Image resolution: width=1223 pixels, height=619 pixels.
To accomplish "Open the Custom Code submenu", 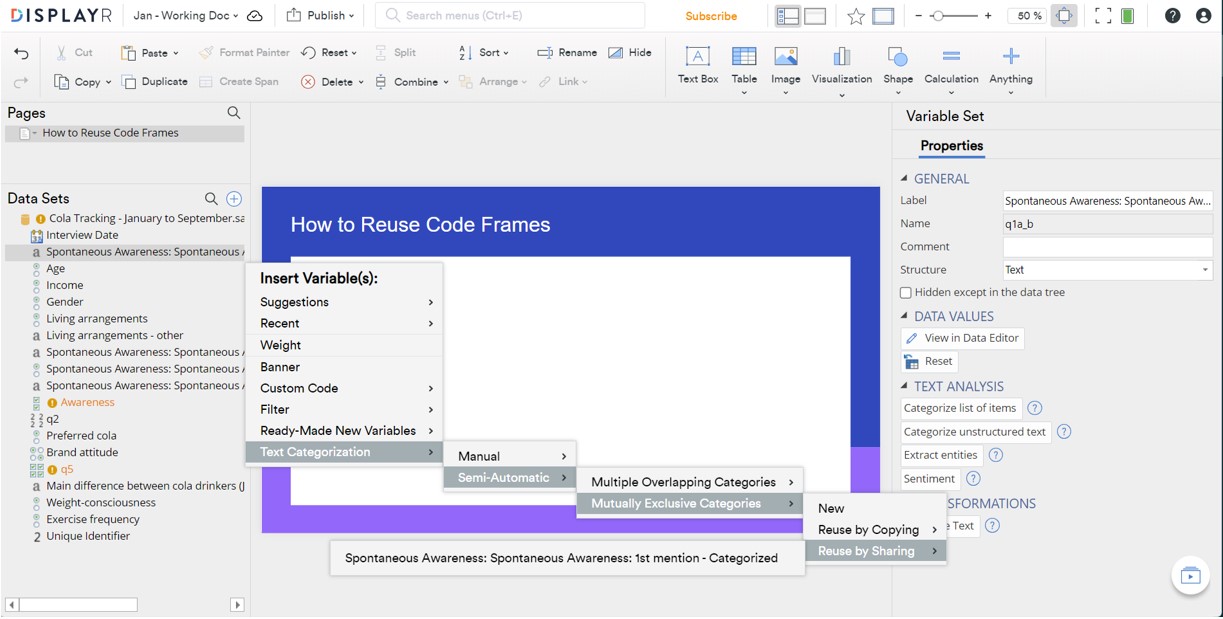I will tap(344, 388).
